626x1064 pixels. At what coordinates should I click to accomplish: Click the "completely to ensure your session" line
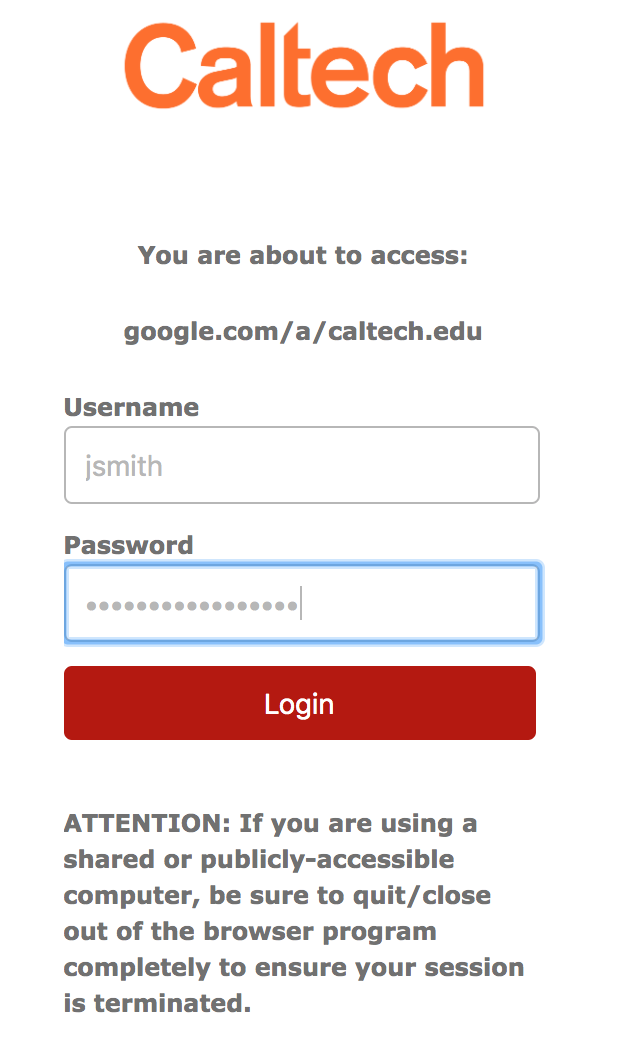[293, 967]
